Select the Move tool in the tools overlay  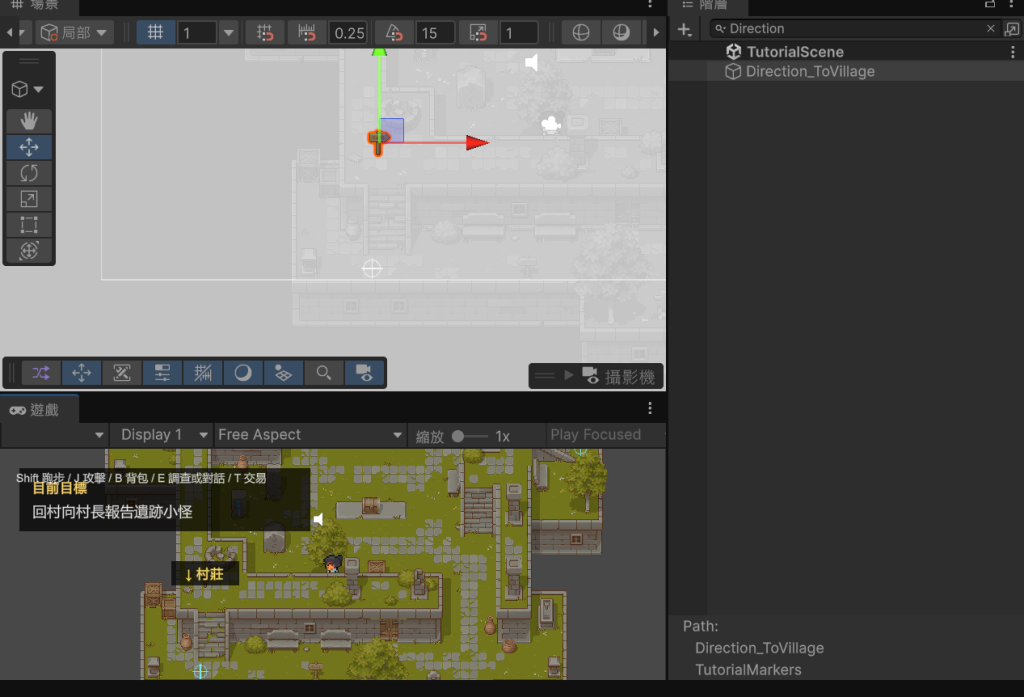tap(29, 147)
